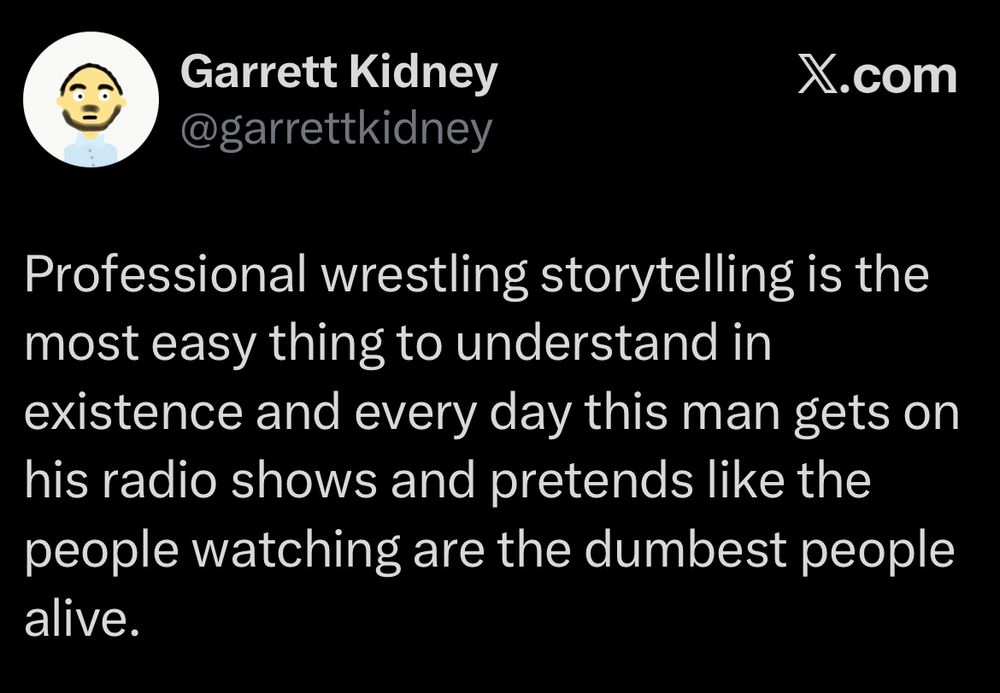This screenshot has height=693, width=1000.
Task: Click the word wrestling in the post
Action: (423, 276)
